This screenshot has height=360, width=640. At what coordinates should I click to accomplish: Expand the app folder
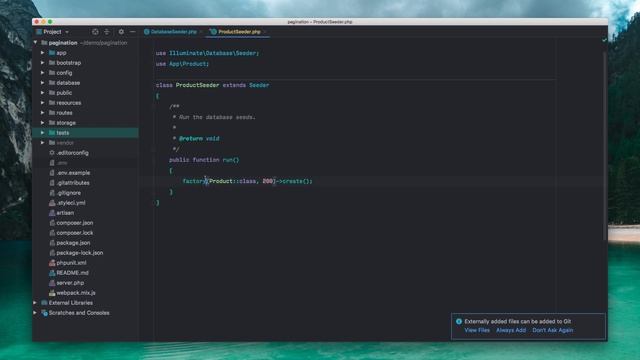(42, 53)
